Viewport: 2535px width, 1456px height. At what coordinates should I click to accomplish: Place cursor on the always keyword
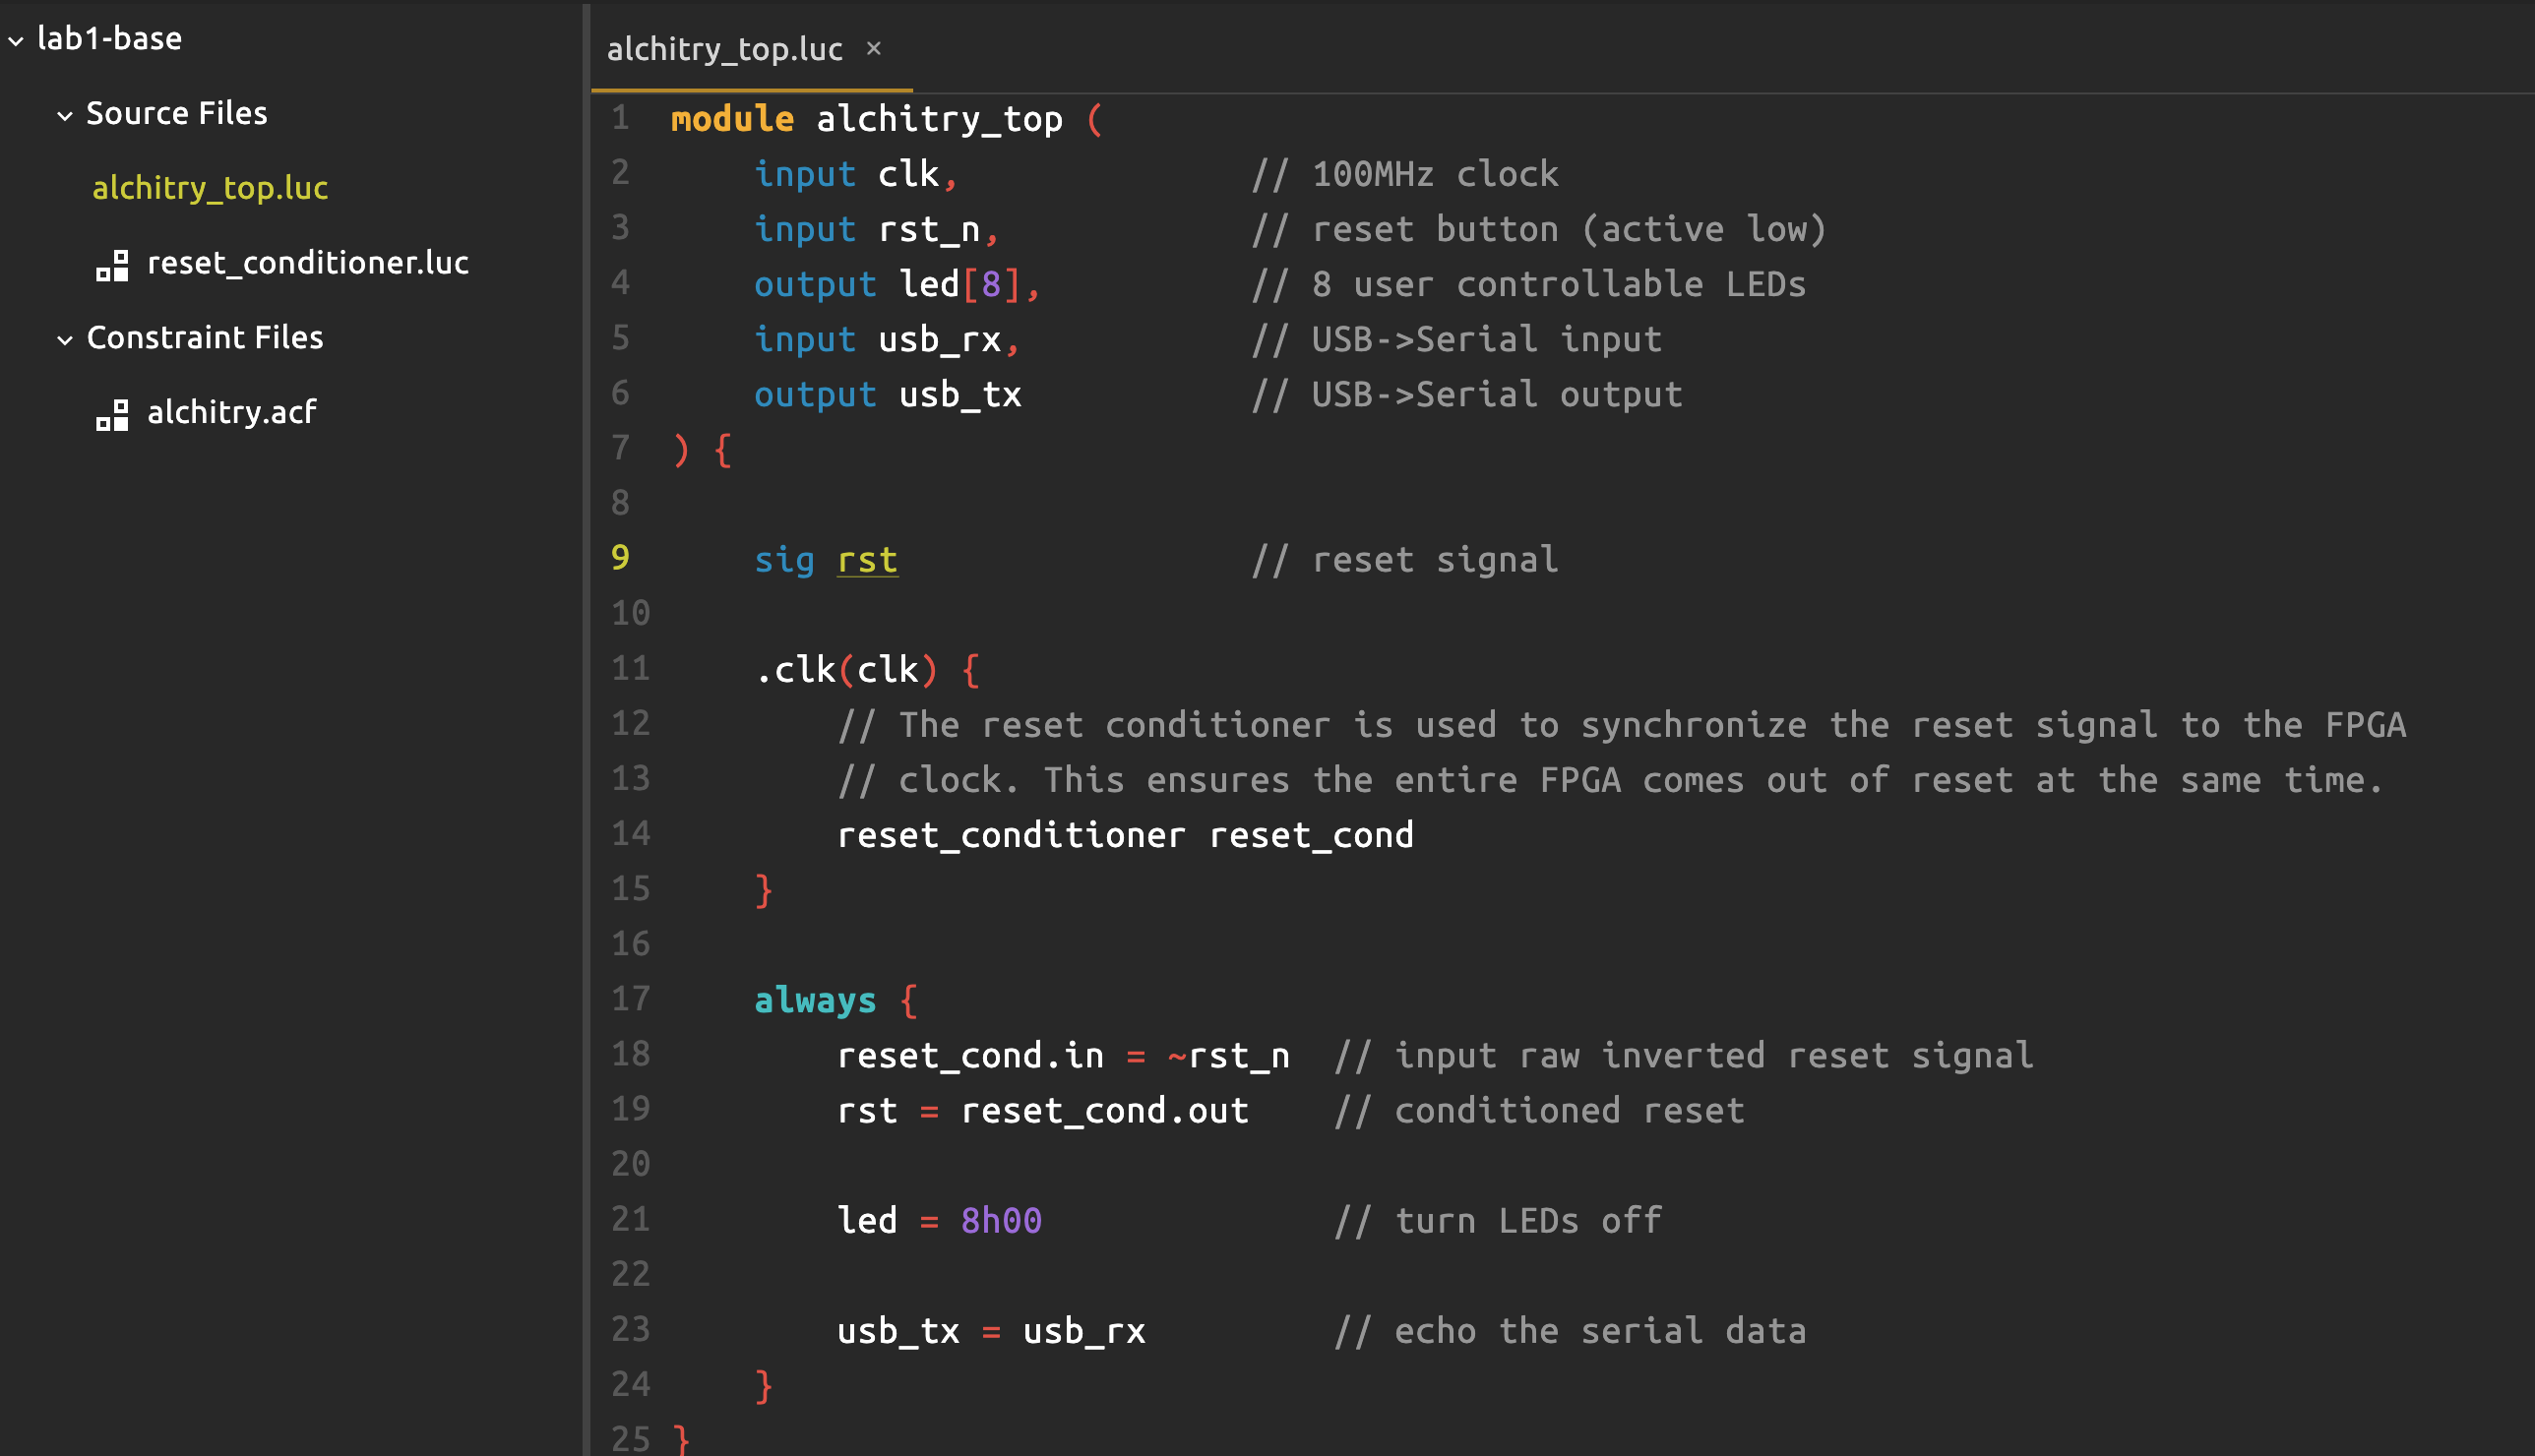pyautogui.click(x=814, y=1000)
